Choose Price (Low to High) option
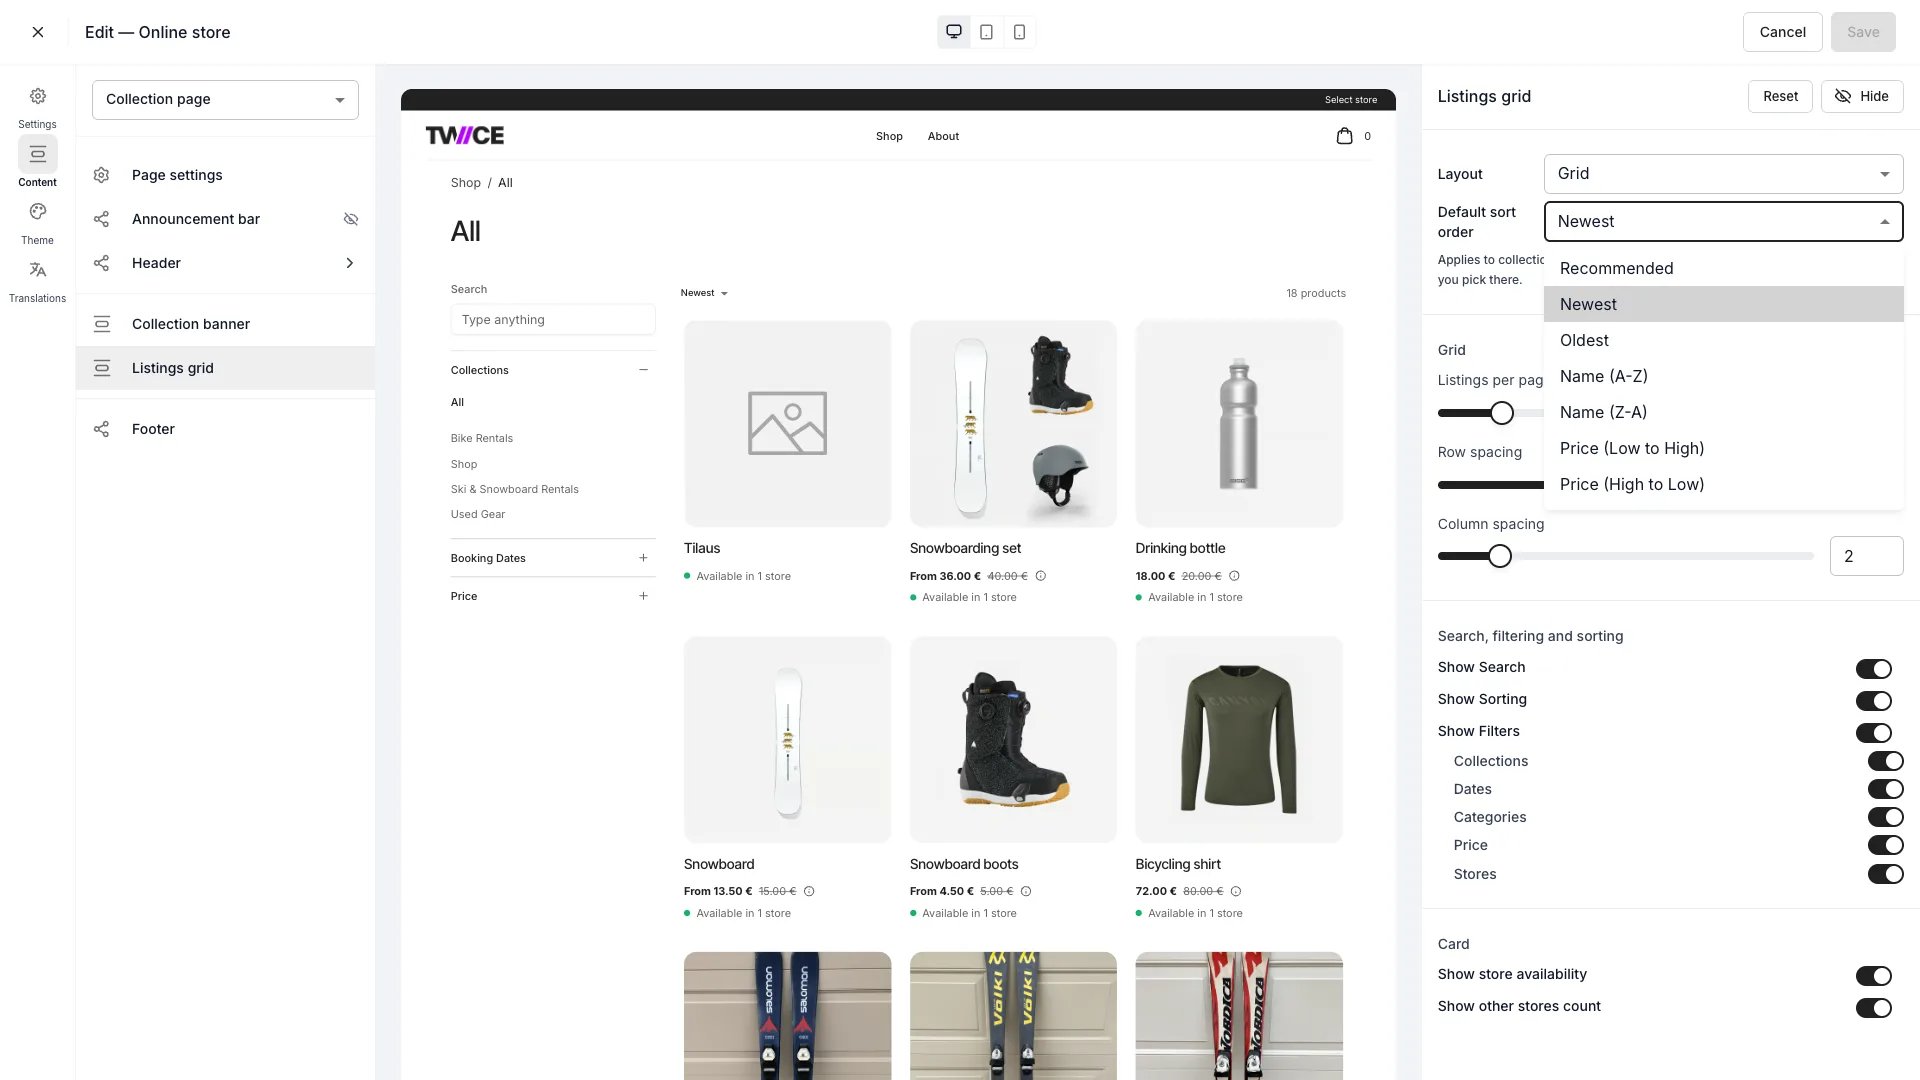Image resolution: width=1920 pixels, height=1080 pixels. coord(1723,448)
